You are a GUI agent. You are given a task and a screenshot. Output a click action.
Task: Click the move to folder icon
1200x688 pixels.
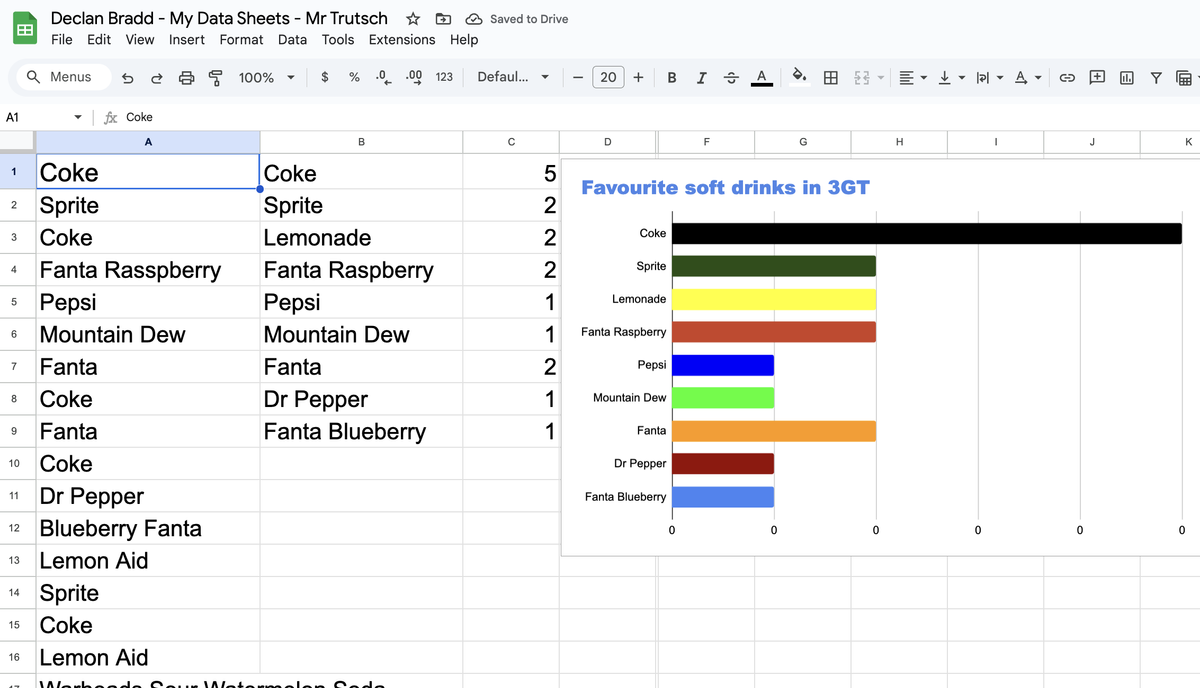(444, 19)
